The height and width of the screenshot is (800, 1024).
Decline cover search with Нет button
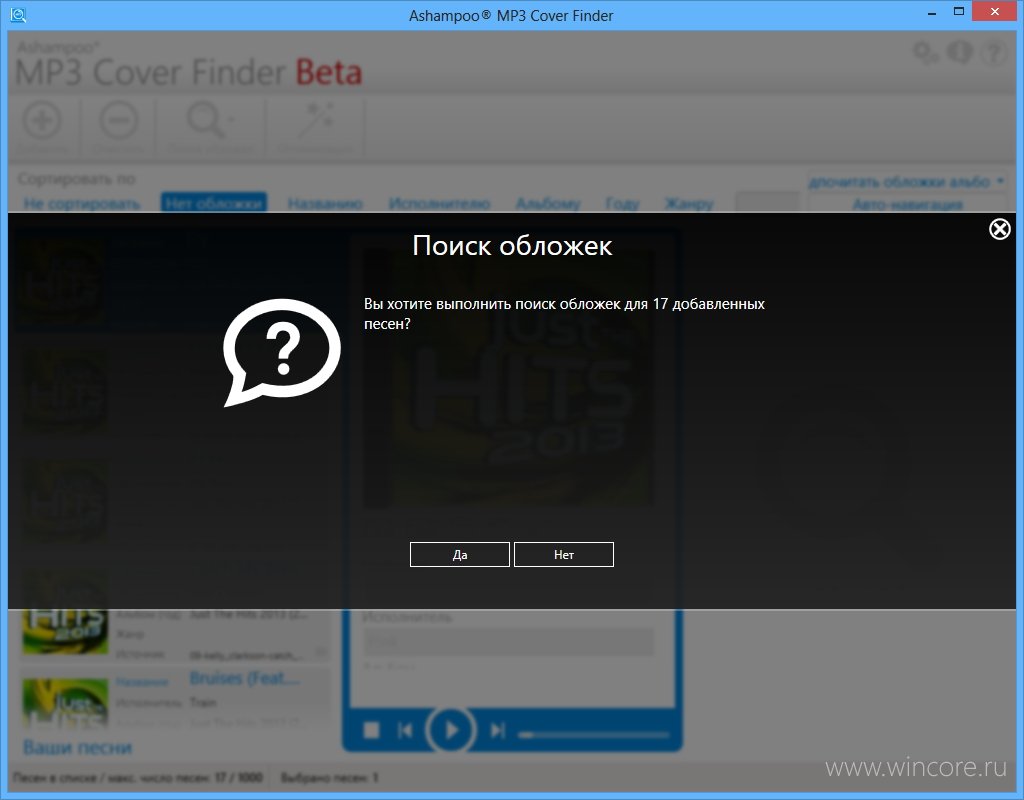564,554
